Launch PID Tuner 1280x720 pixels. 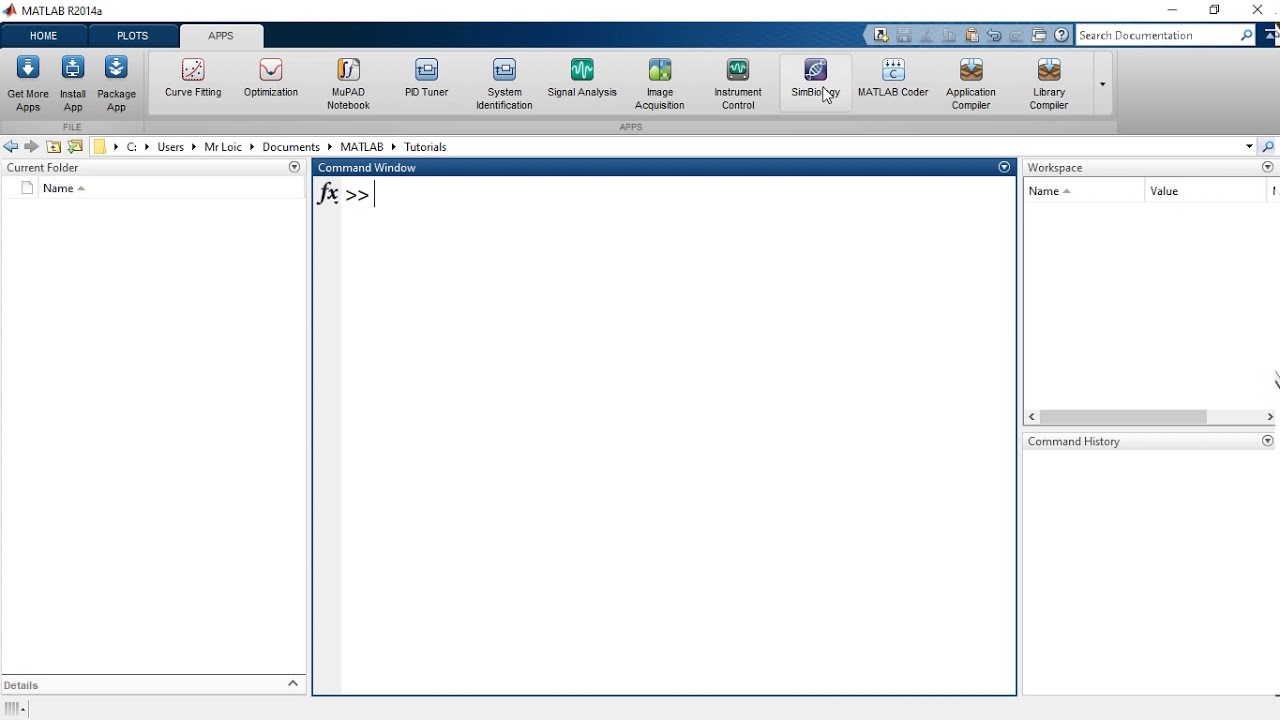(426, 78)
